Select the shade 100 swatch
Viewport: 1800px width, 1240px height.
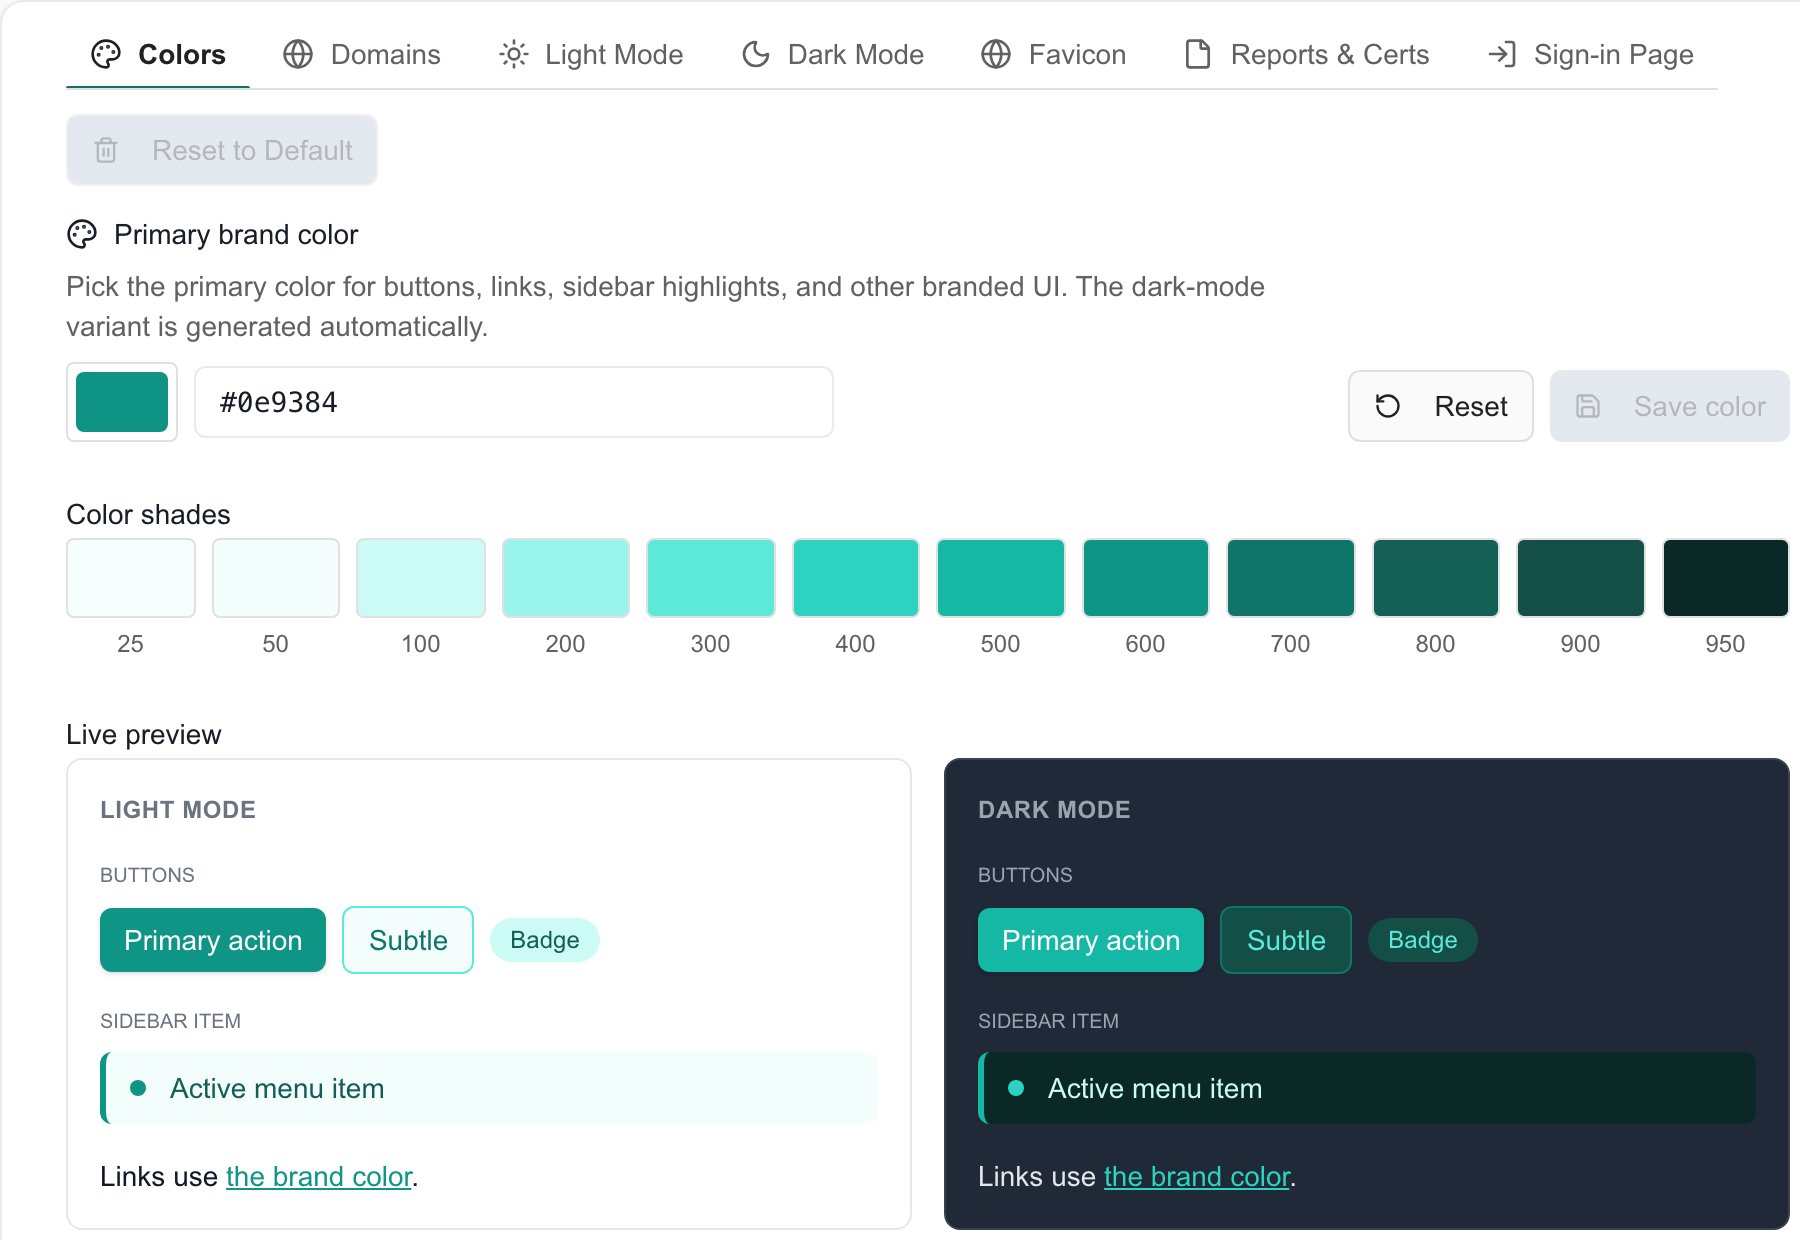pos(421,578)
